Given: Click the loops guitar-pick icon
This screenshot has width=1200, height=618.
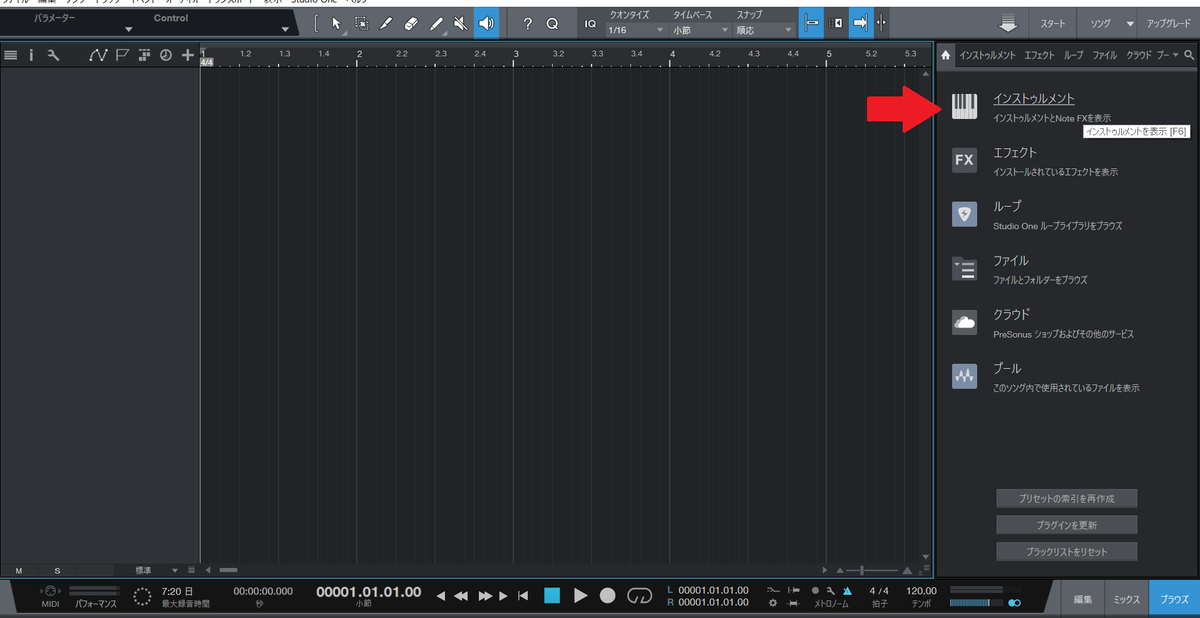Looking at the screenshot, I should [x=964, y=214].
